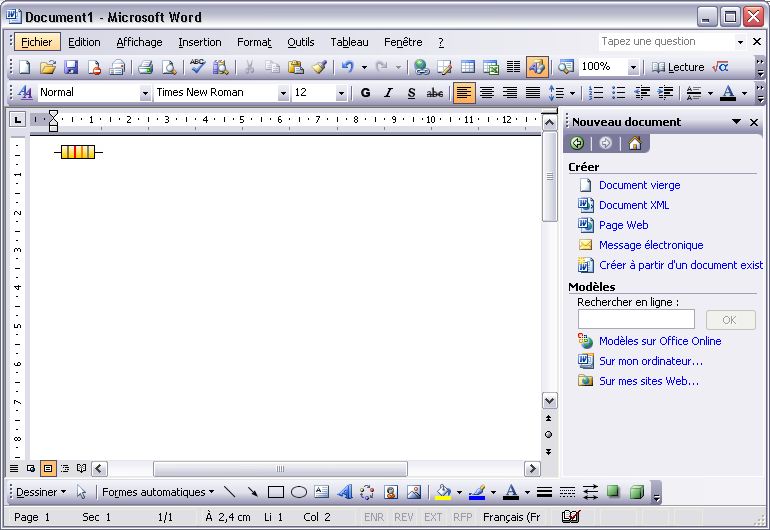The width and height of the screenshot is (770, 530).
Task: Open the Tableau menu
Action: [x=349, y=42]
